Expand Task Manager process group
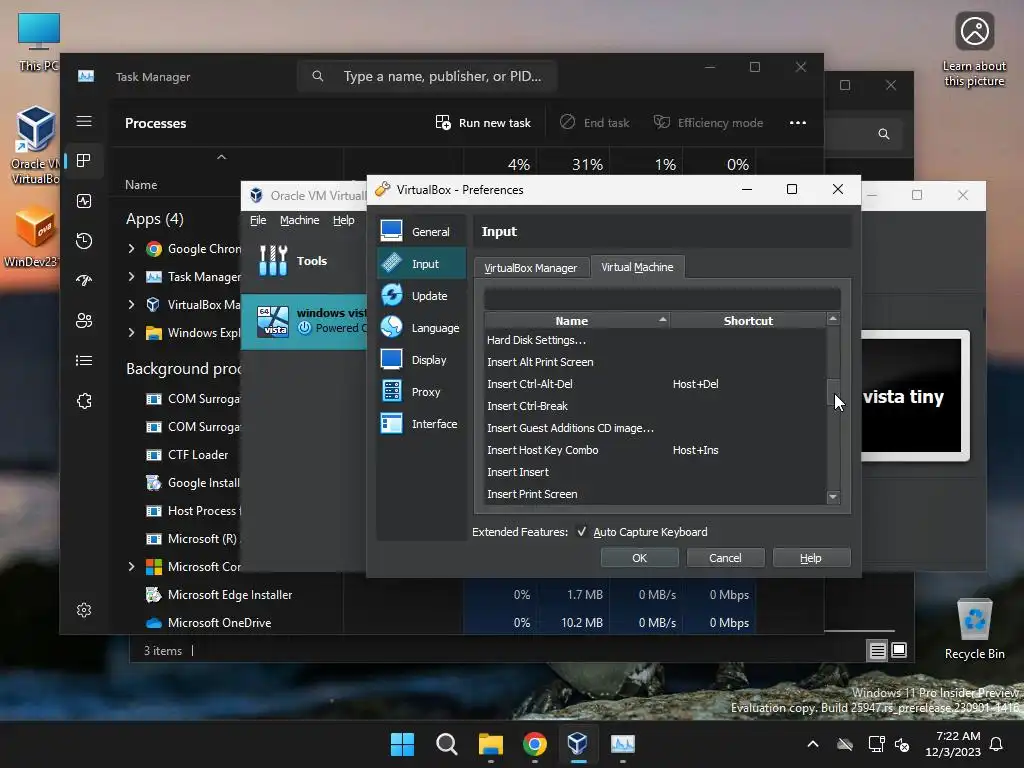Viewport: 1024px width, 768px height. [x=131, y=276]
